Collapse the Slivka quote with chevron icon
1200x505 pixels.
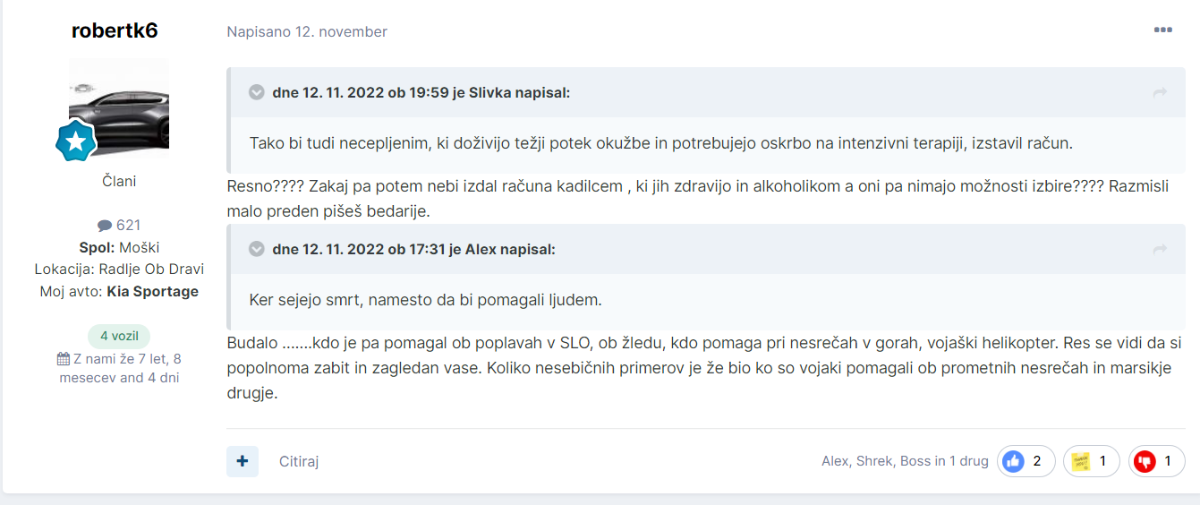(256, 93)
